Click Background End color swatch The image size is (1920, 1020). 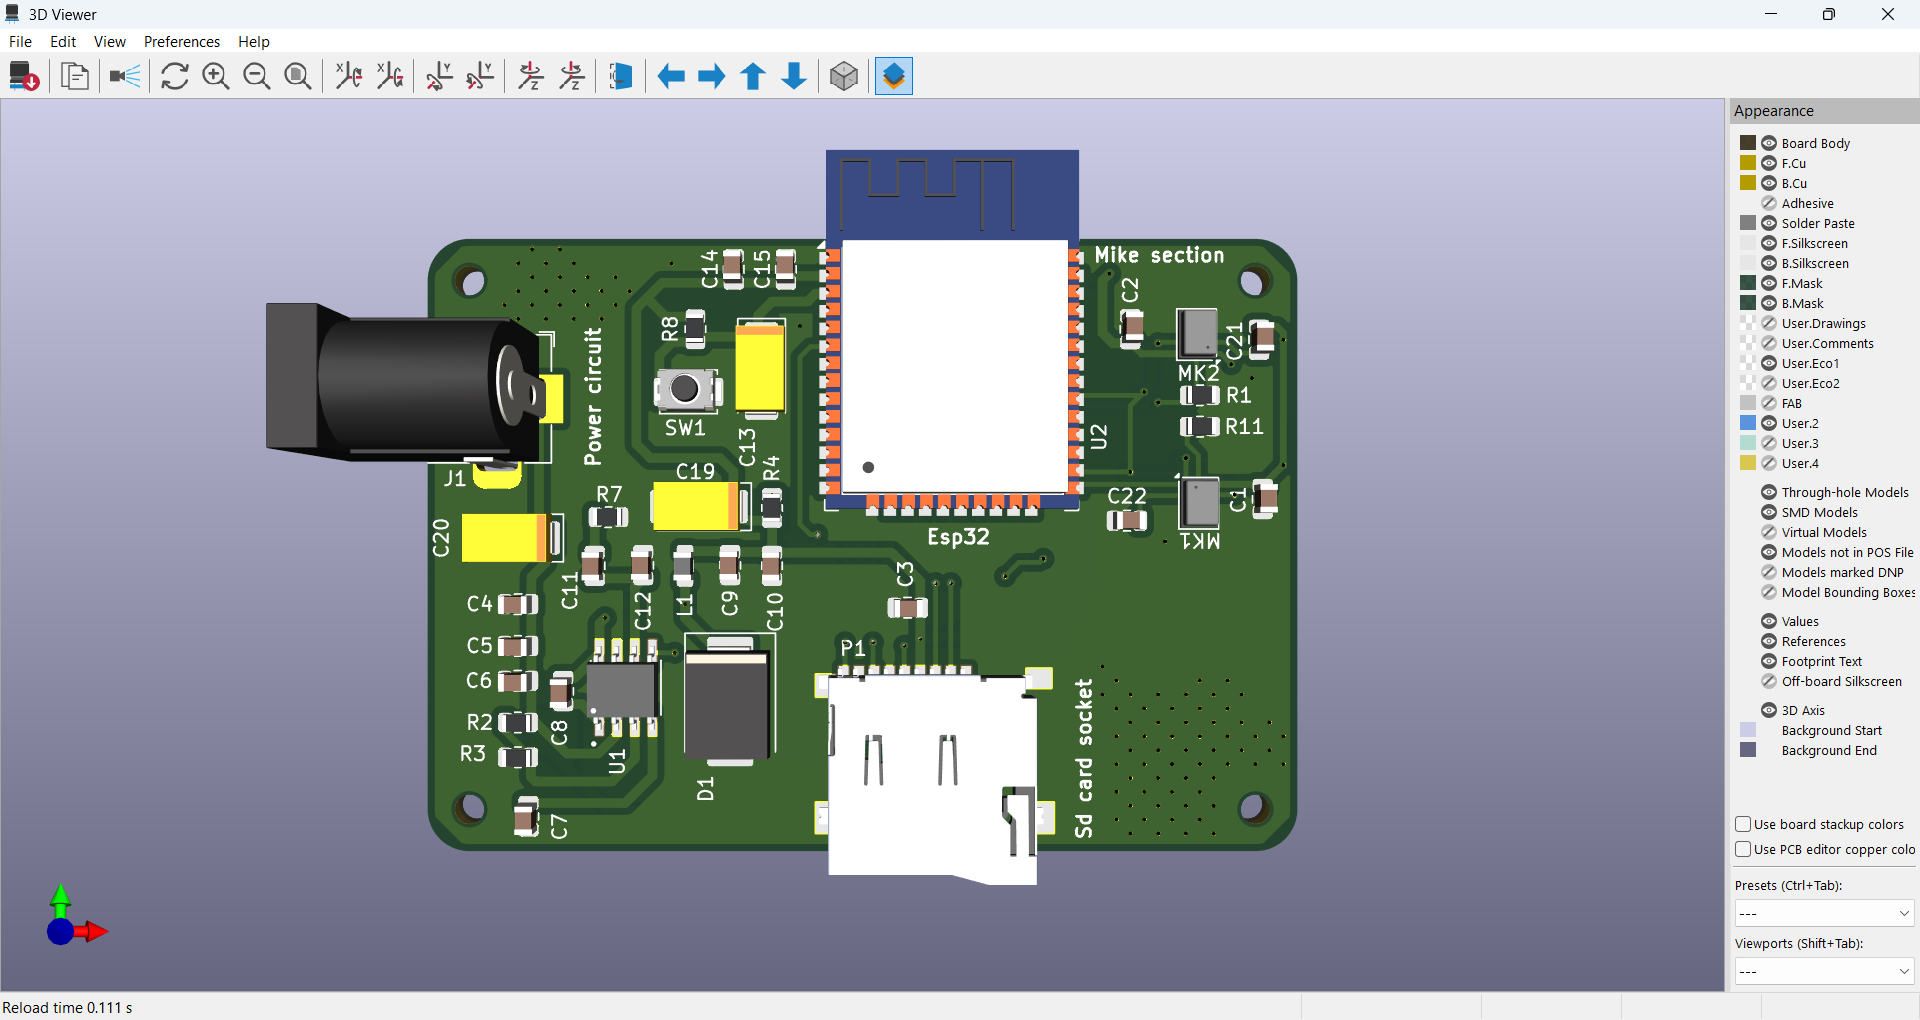coord(1748,750)
